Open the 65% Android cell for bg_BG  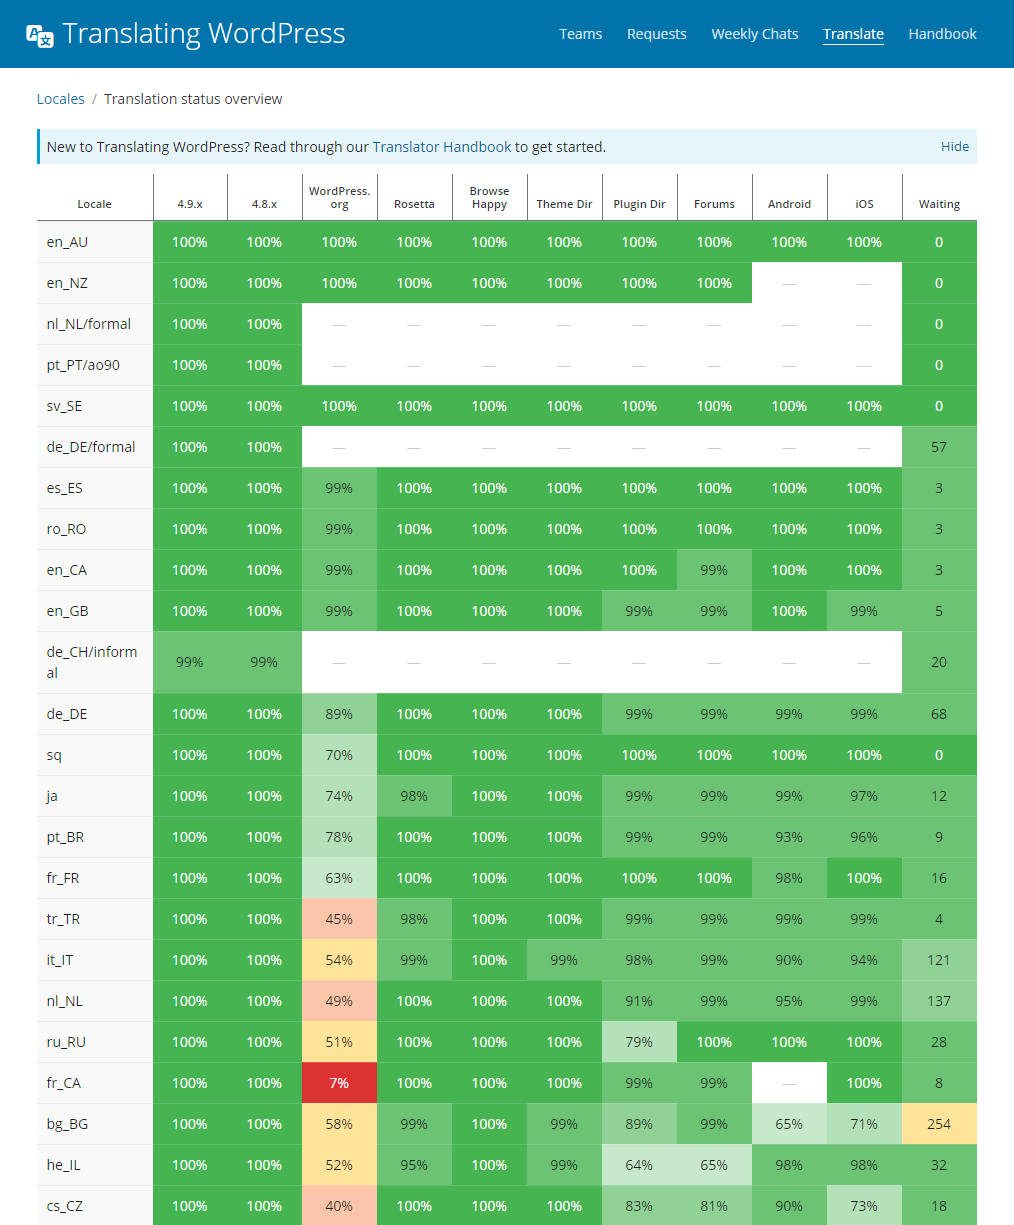(790, 1124)
